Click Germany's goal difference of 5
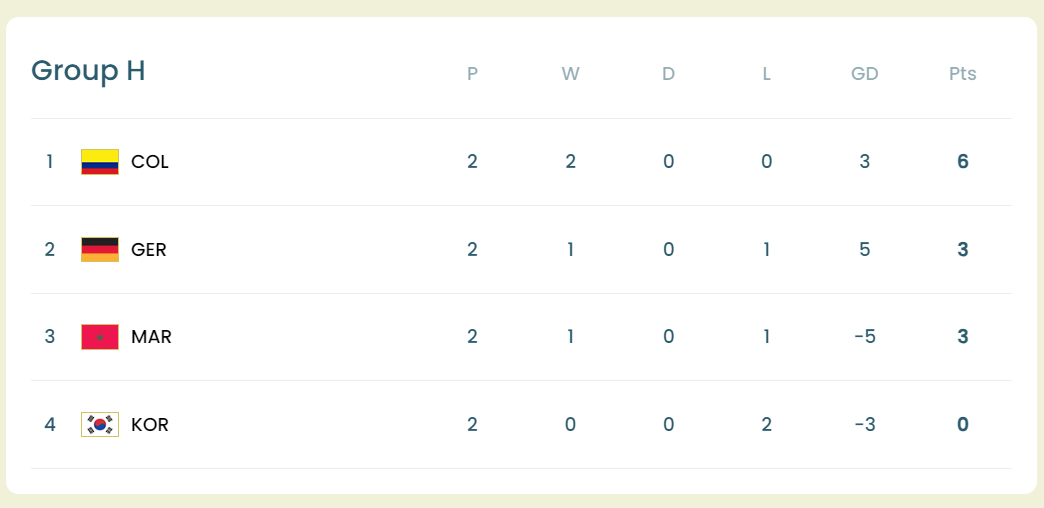 click(x=864, y=249)
